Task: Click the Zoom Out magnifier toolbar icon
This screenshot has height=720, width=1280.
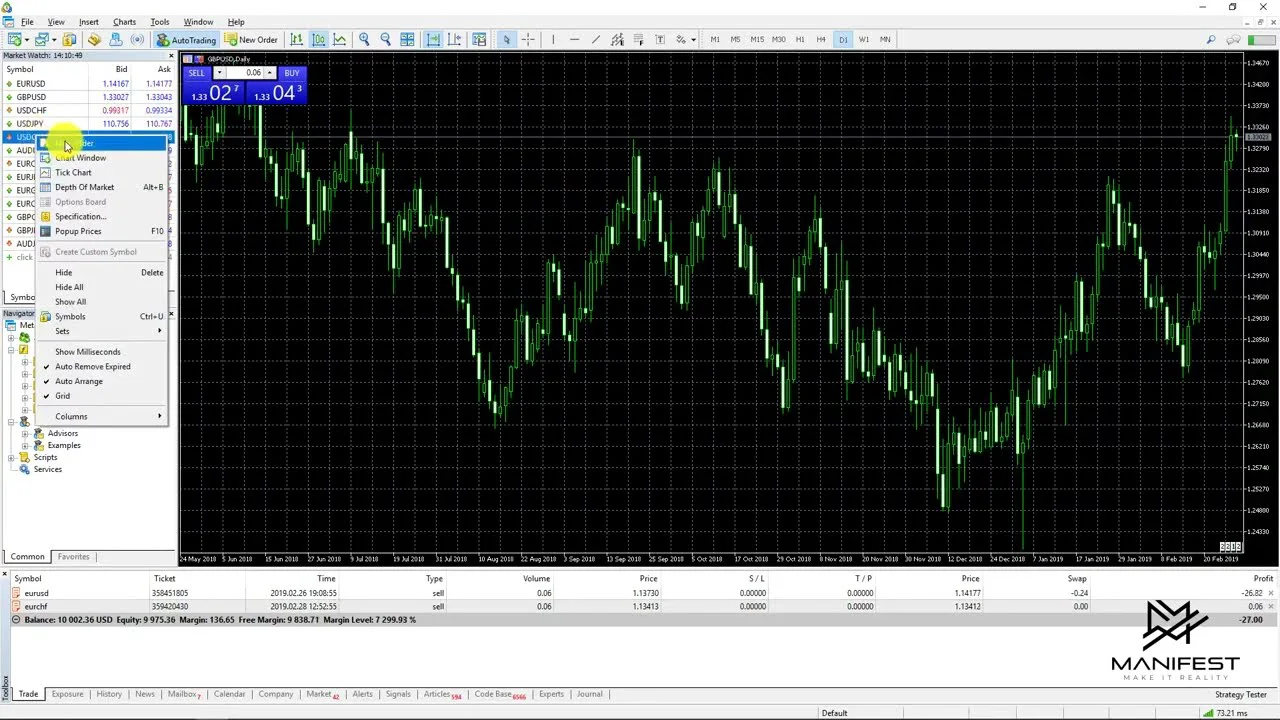Action: coord(385,40)
